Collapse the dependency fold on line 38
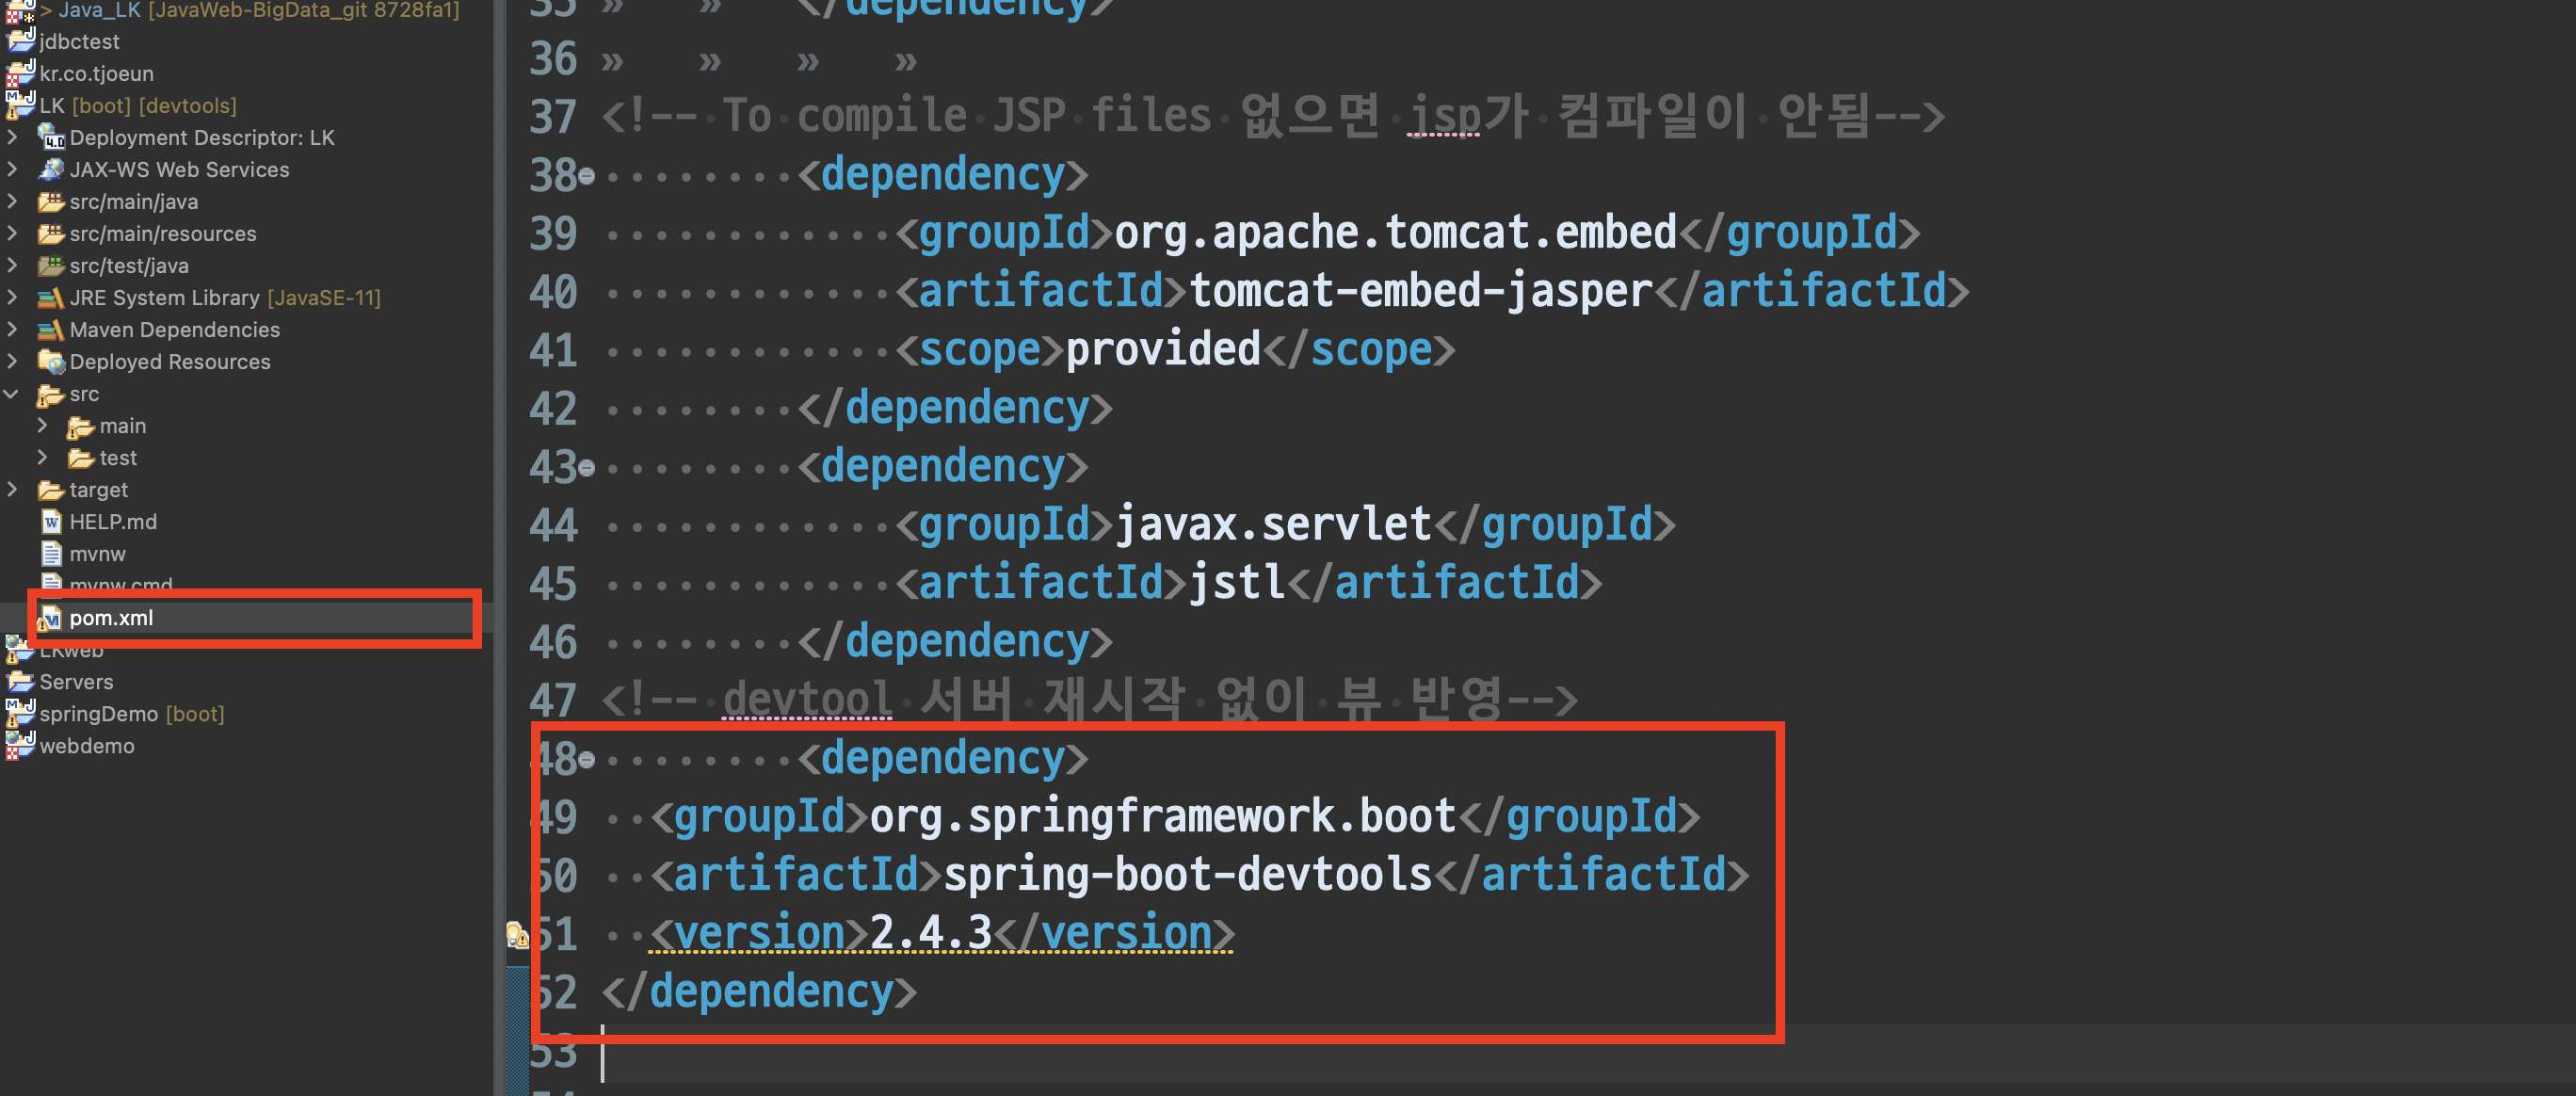Image resolution: width=2576 pixels, height=1096 pixels. coord(588,177)
